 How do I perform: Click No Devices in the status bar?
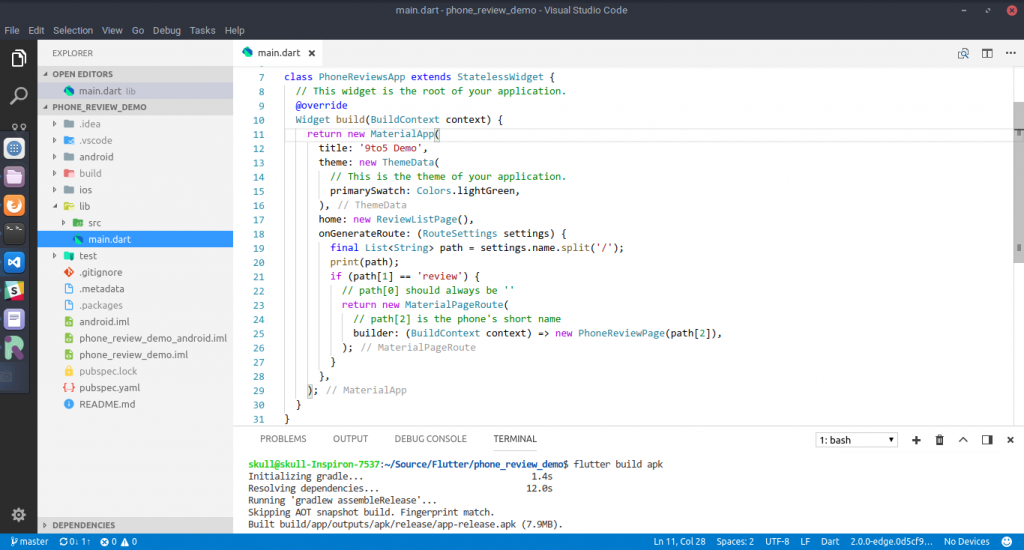click(967, 542)
